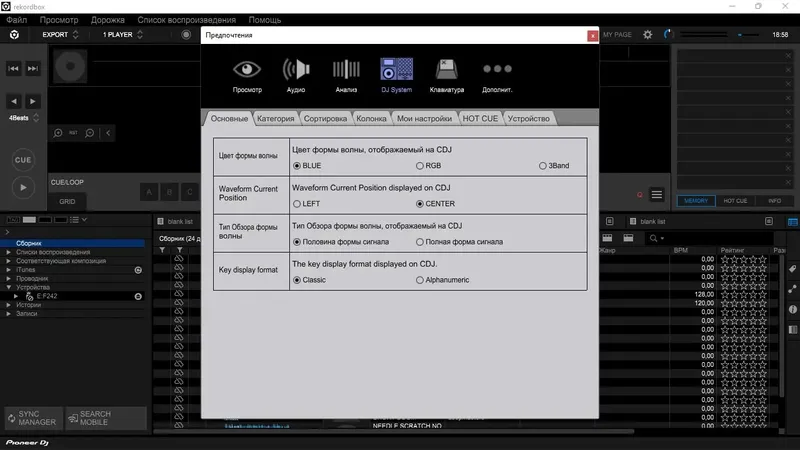Zoom out the waveform magnifier icon
Image resolution: width=800 pixels, height=450 pixels.
click(x=90, y=133)
